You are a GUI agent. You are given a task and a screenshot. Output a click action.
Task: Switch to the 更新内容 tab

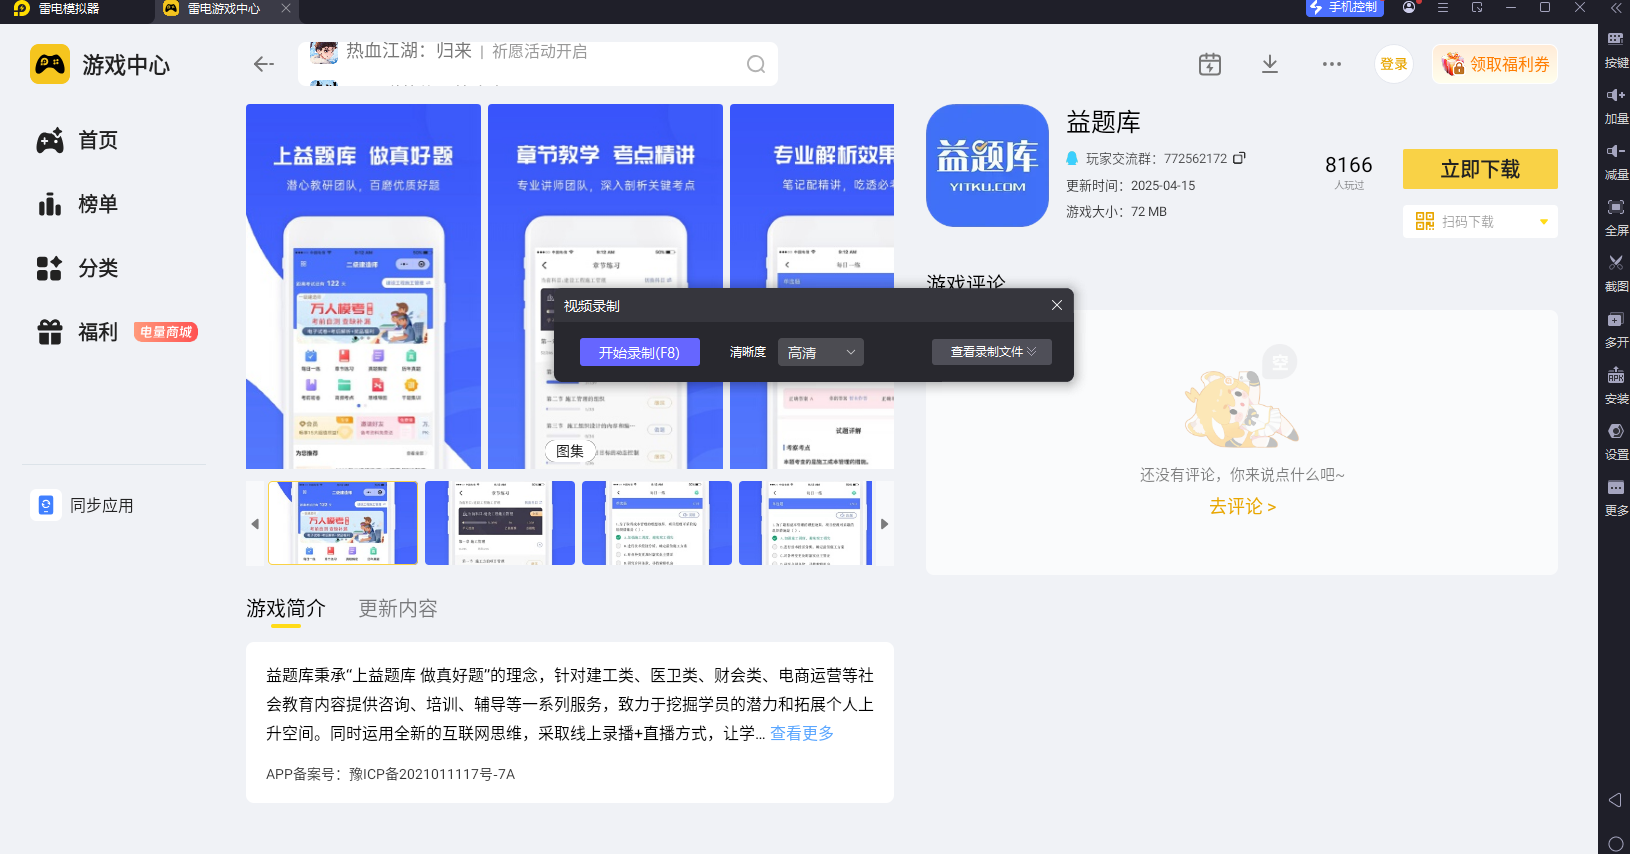coord(398,608)
